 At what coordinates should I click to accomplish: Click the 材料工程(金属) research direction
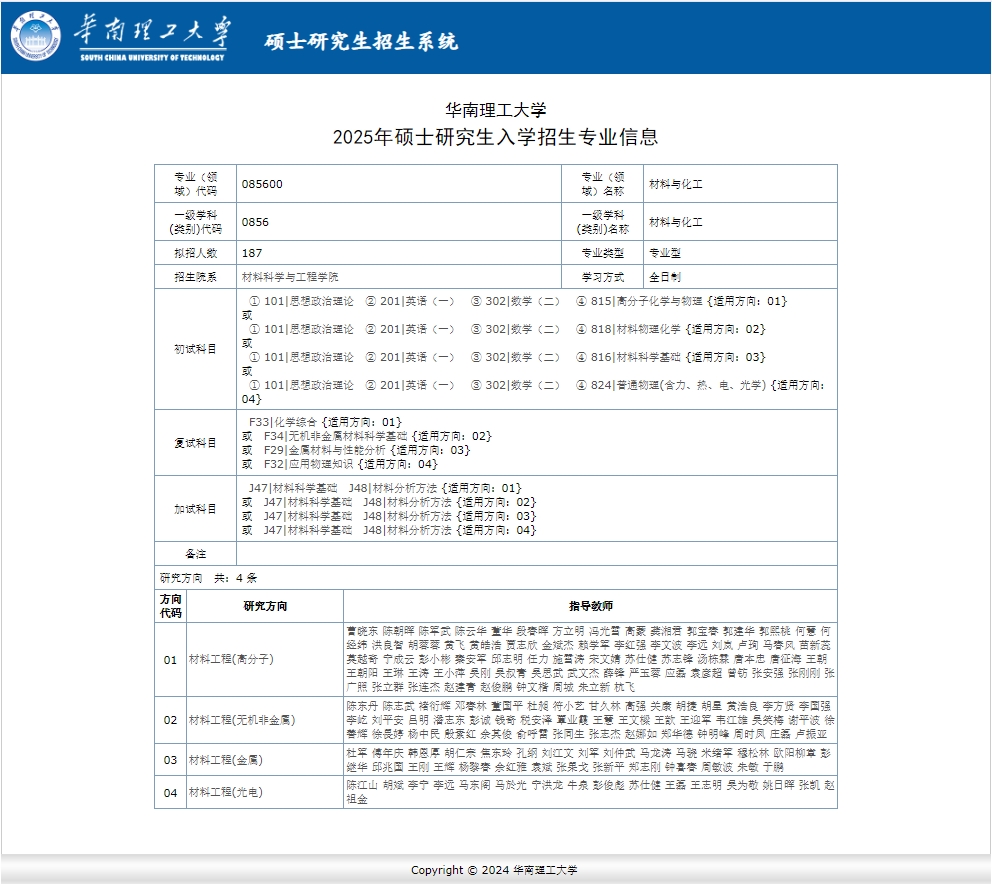226,760
